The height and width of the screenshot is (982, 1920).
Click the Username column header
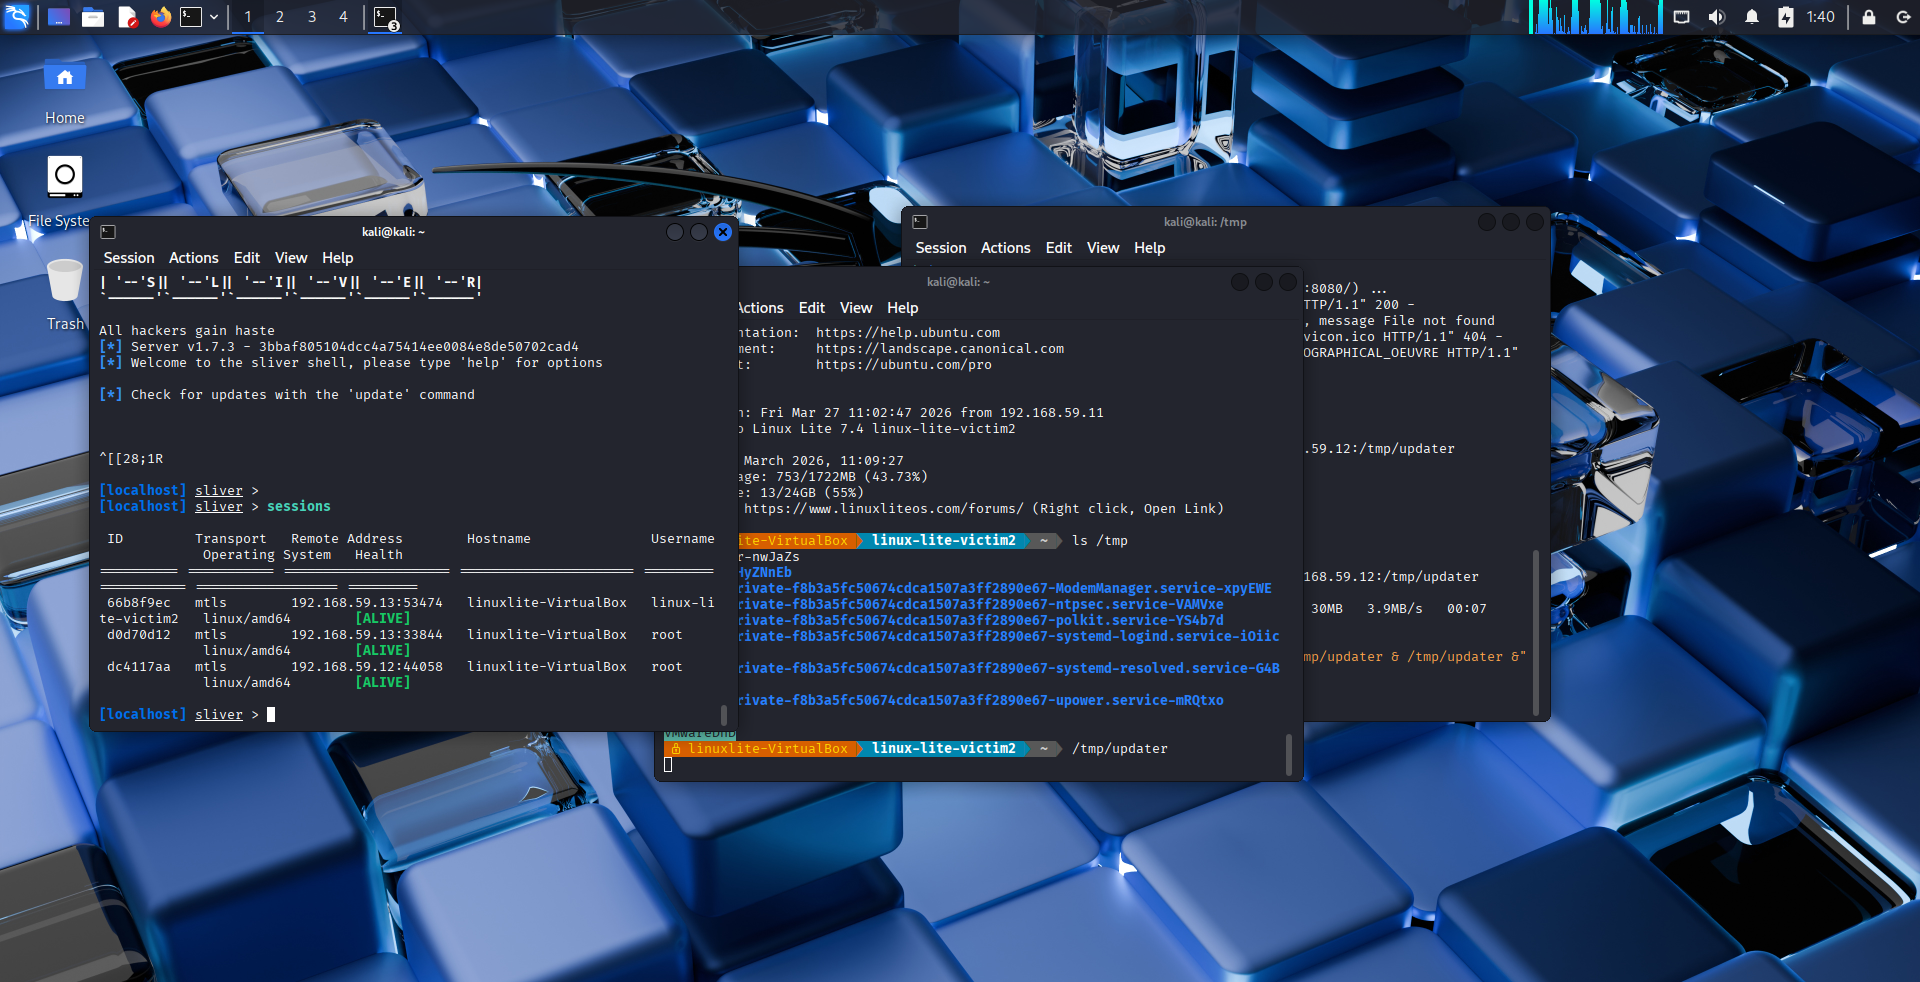tap(683, 539)
